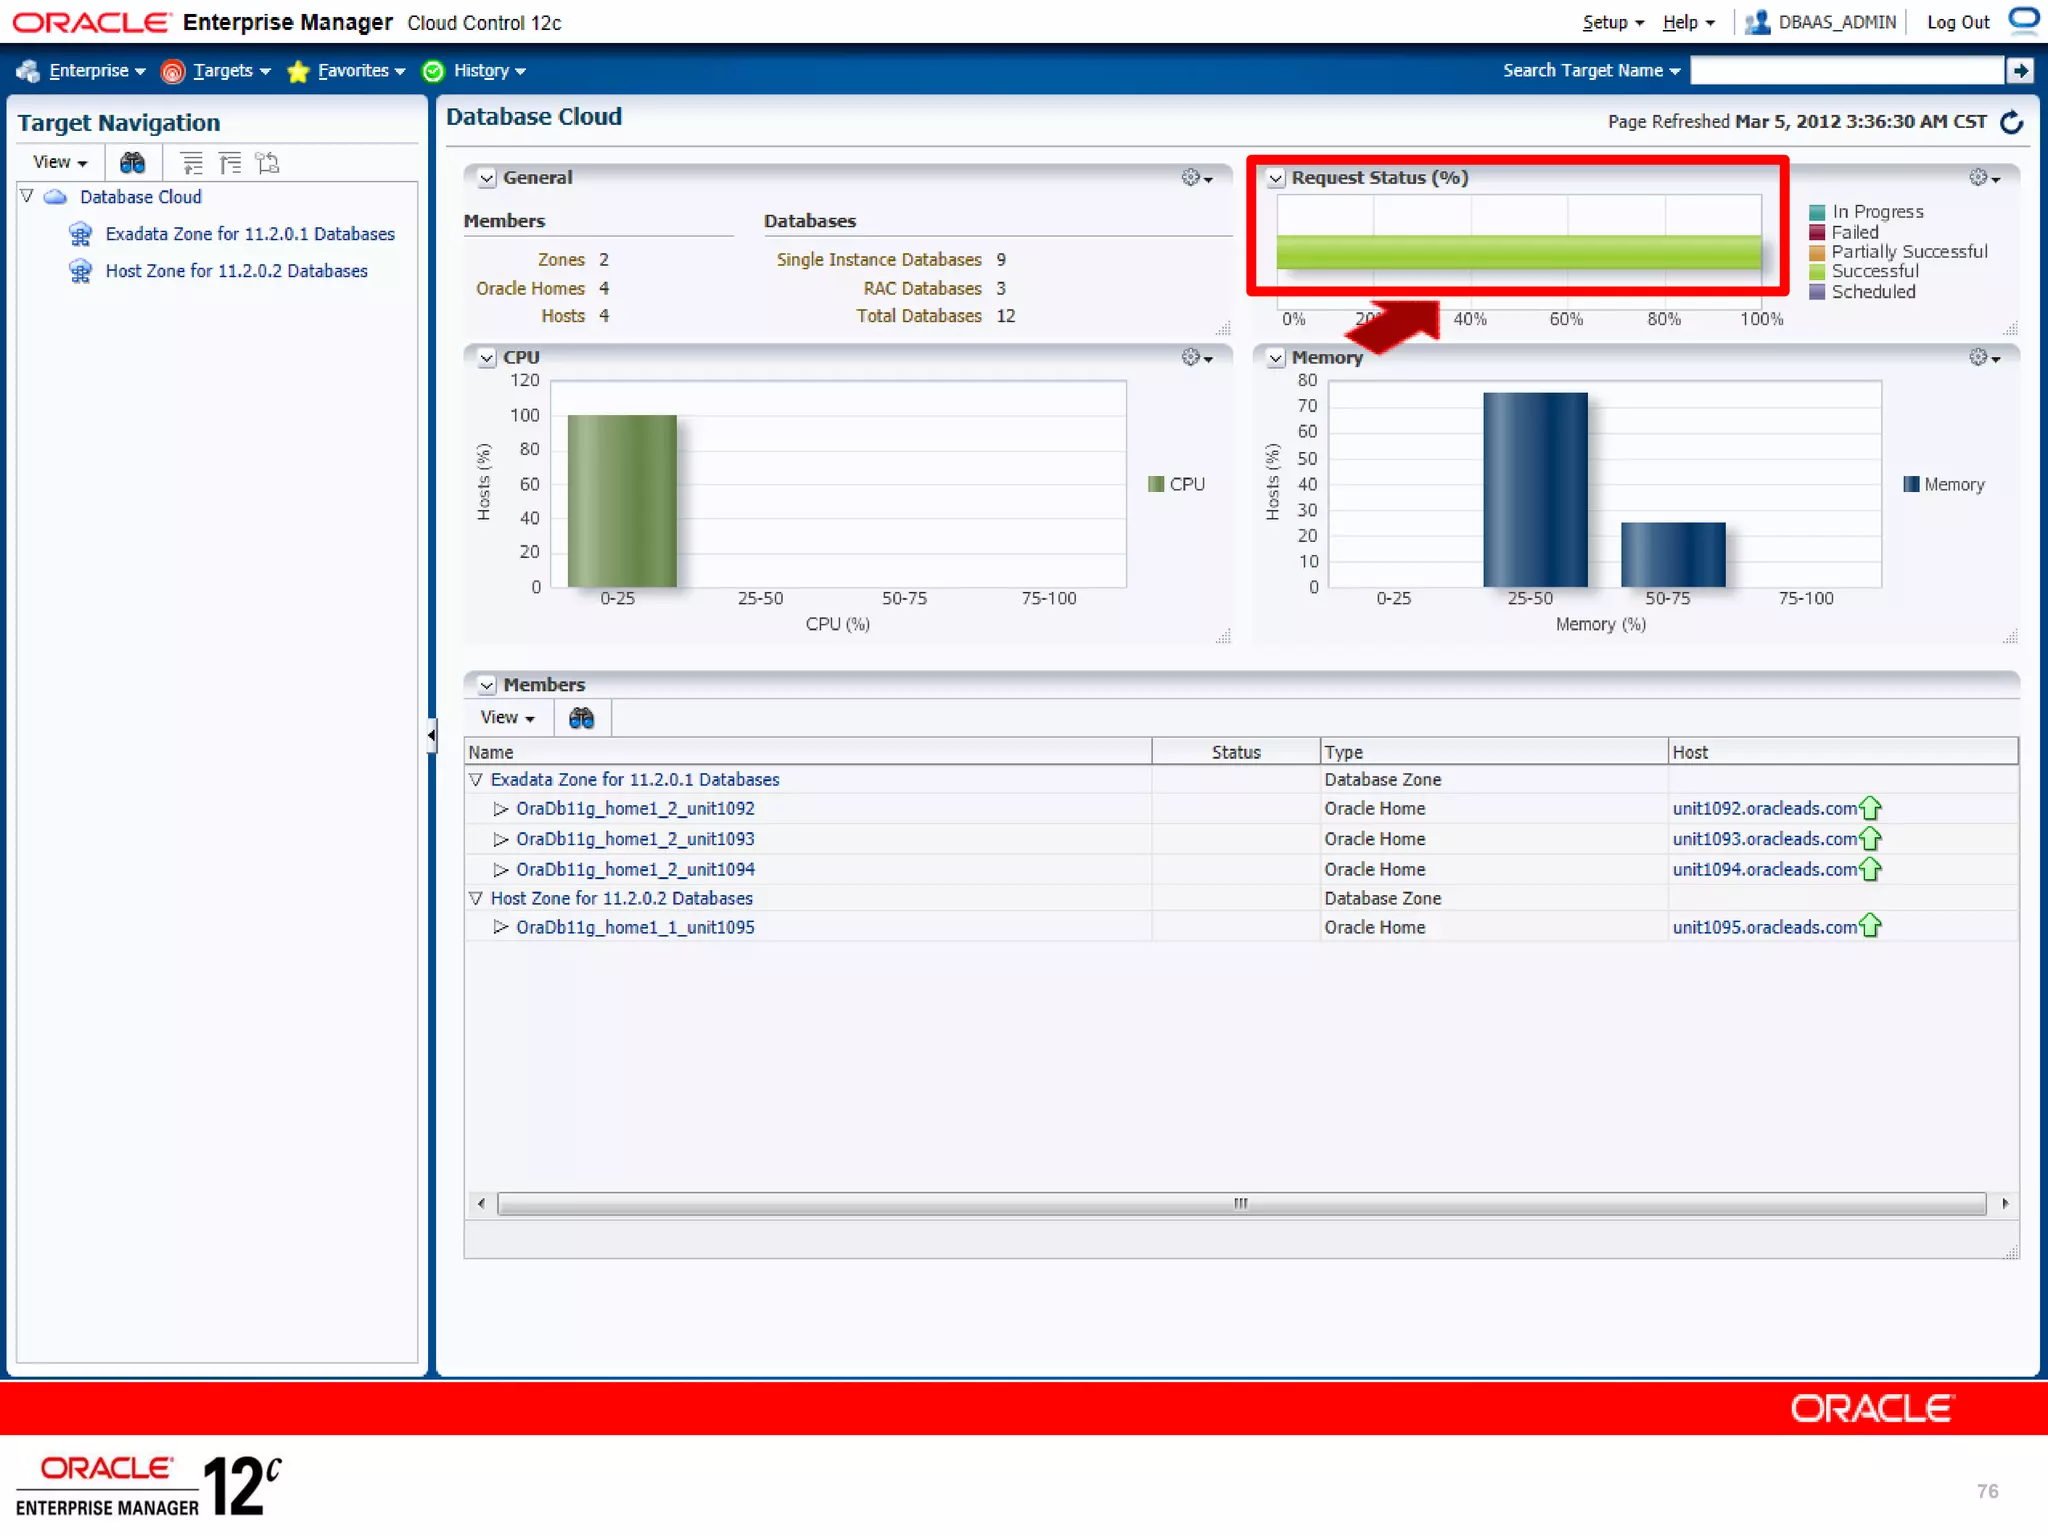The height and width of the screenshot is (1536, 2048).
Task: Collapse the Request Status section
Action: tap(1275, 178)
